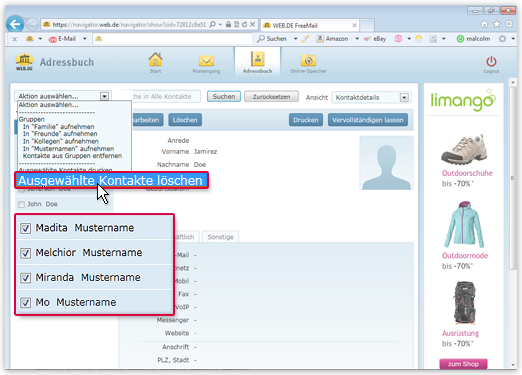522x375 pixels.
Task: Open browser home page icon
Action: coord(484,24)
